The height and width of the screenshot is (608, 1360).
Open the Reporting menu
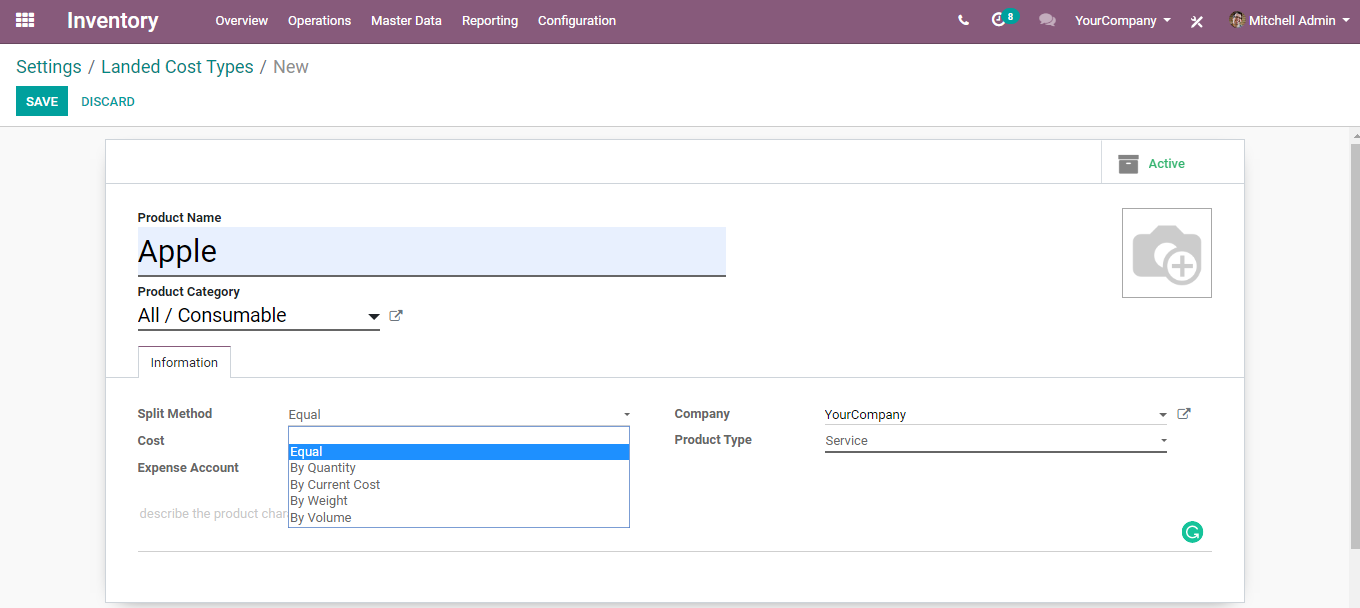tap(490, 20)
